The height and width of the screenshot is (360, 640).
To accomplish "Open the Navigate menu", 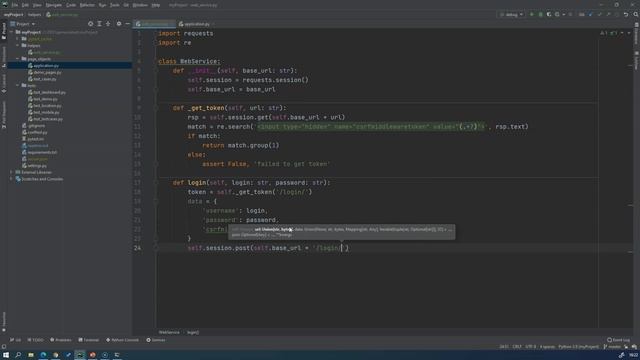I will pos(53,5).
